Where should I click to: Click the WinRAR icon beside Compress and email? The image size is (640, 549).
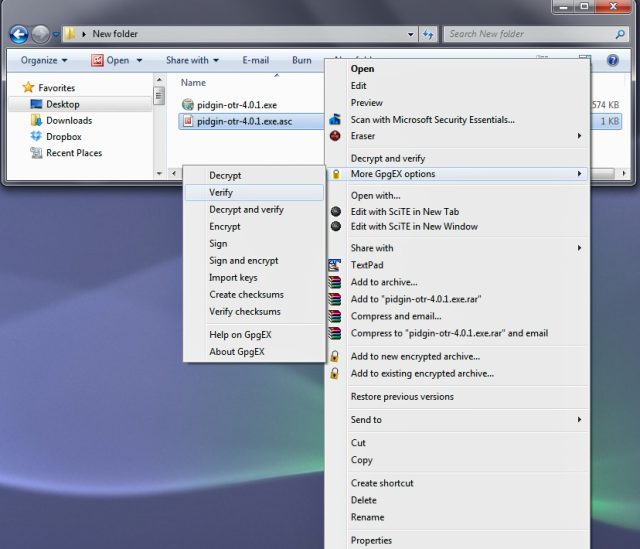[x=334, y=316]
